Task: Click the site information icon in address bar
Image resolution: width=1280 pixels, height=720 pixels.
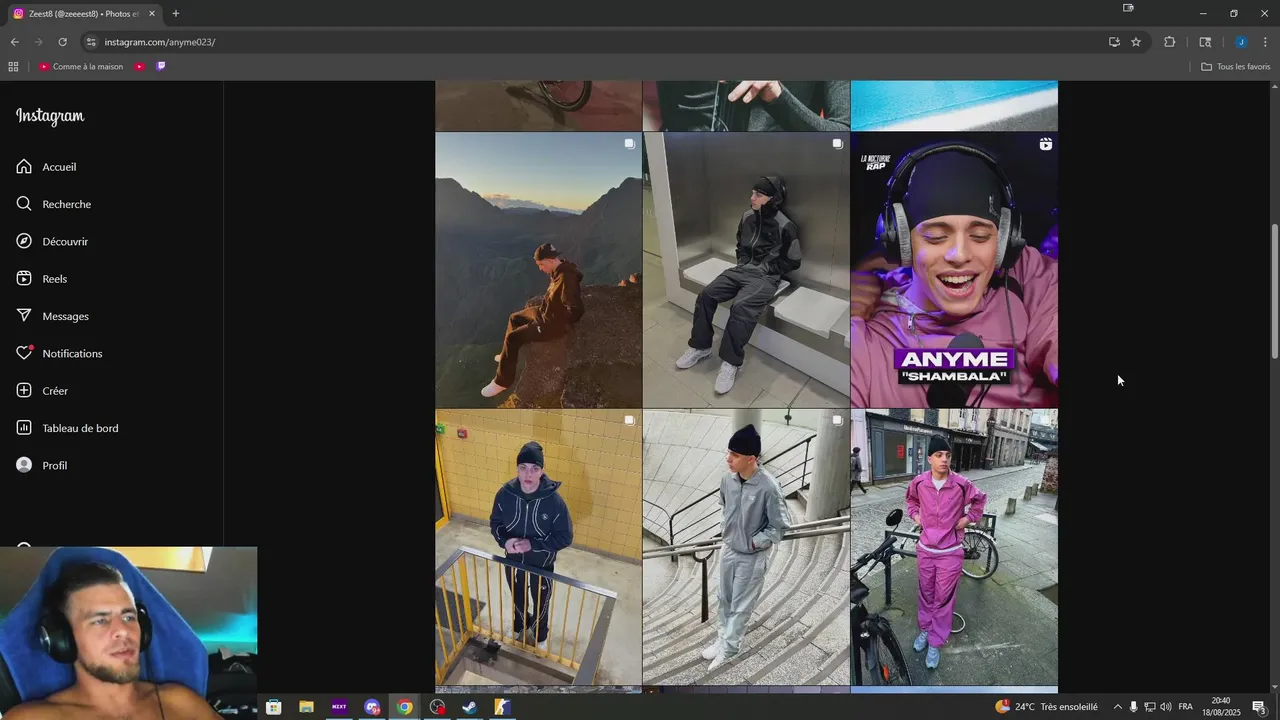Action: point(91,42)
